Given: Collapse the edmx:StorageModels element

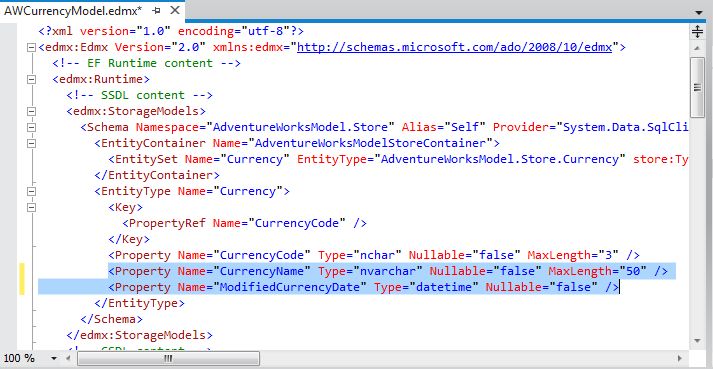Looking at the screenshot, I should (x=31, y=111).
